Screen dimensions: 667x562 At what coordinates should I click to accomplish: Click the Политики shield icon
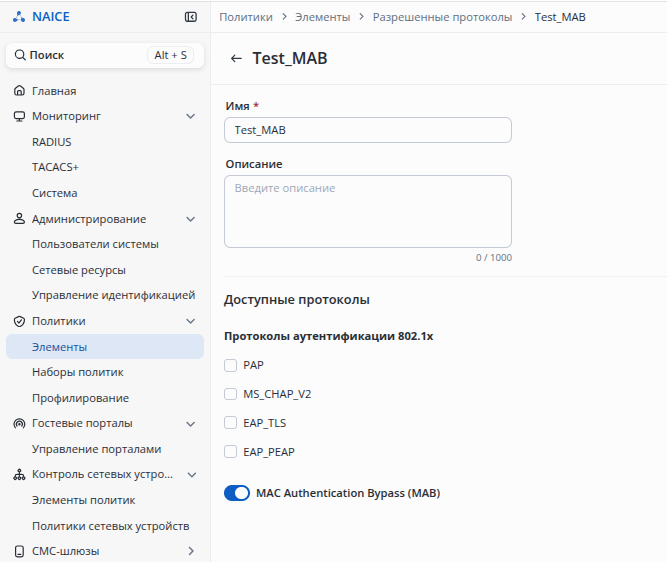19,321
